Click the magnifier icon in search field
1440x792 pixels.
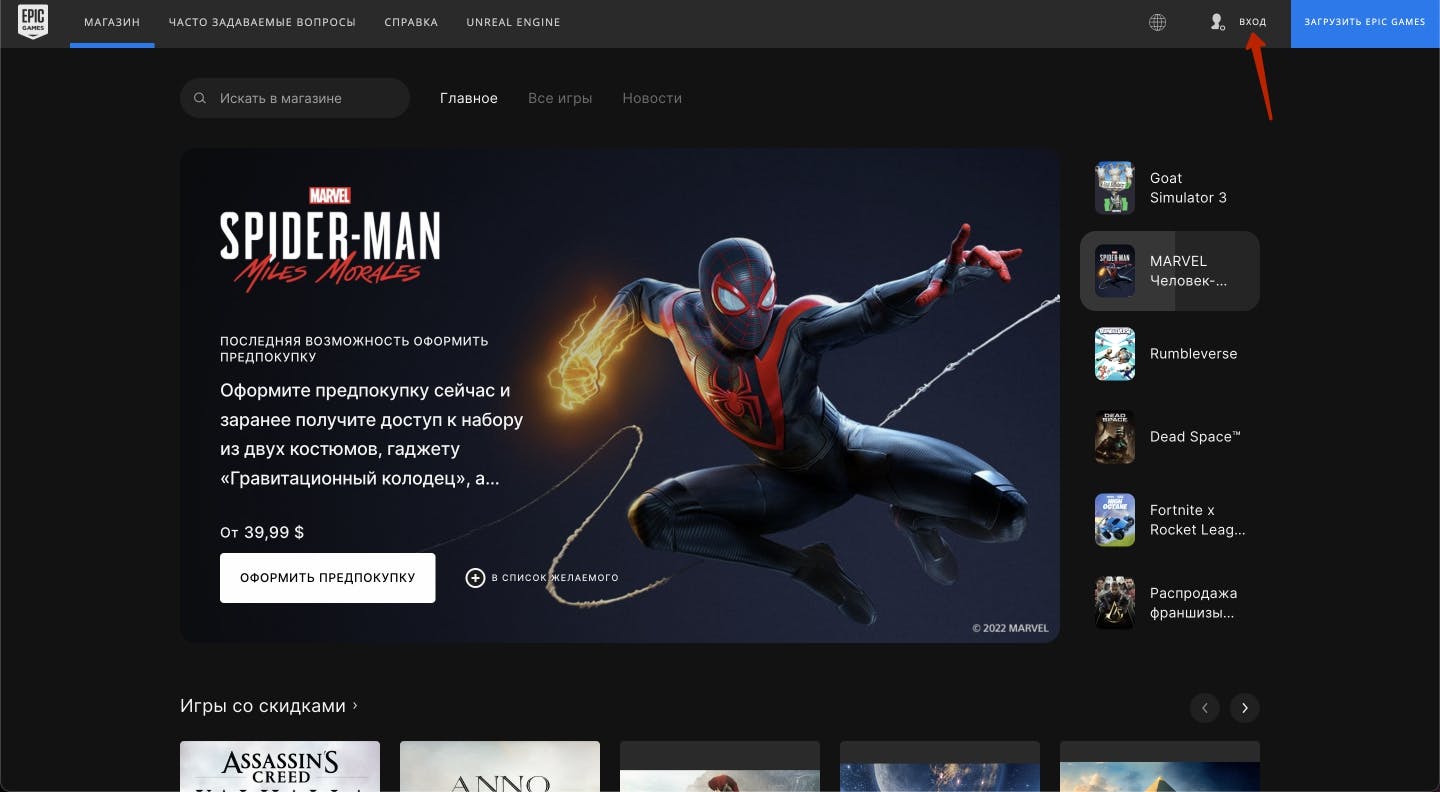(x=200, y=98)
